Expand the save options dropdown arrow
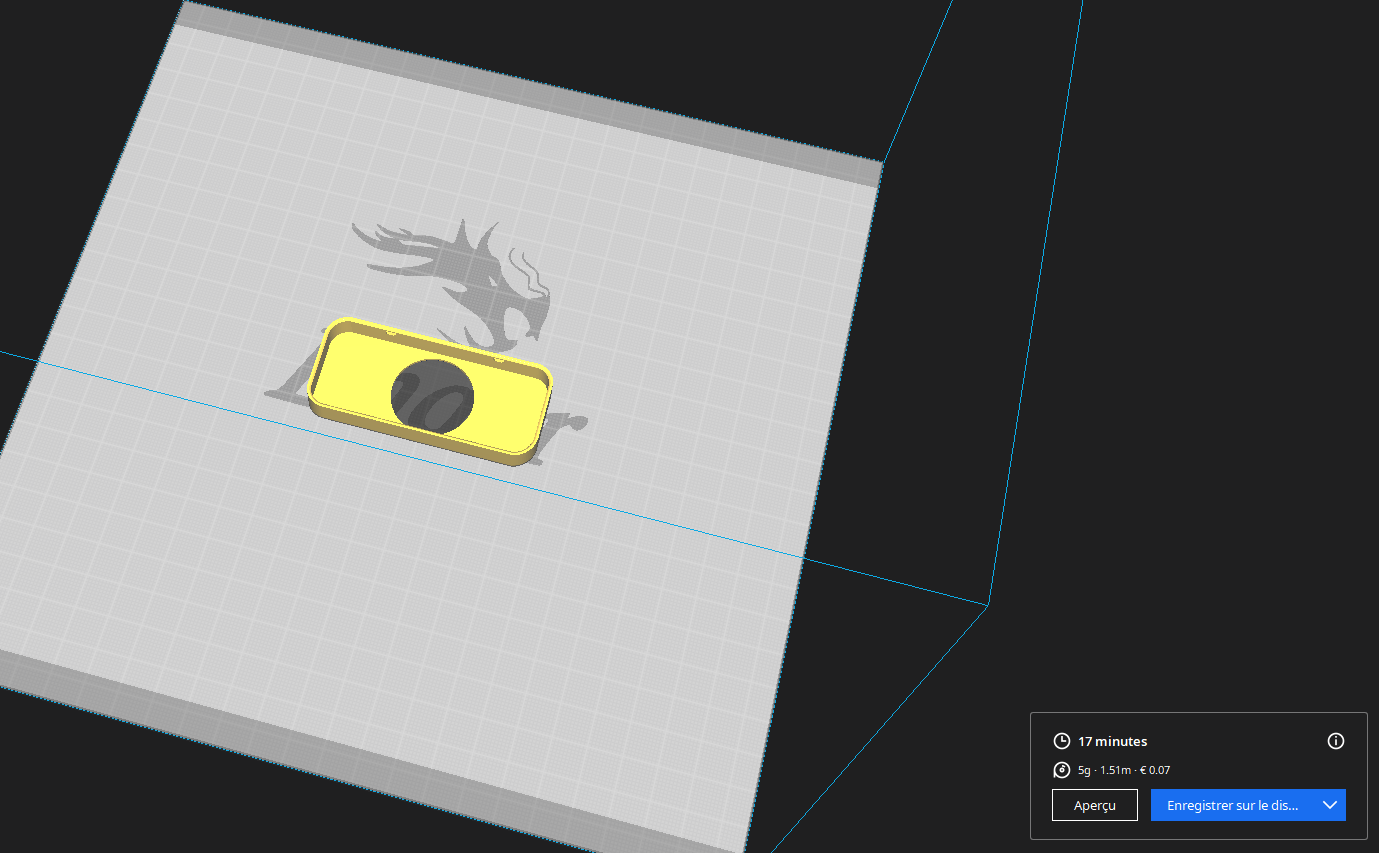 (1330, 805)
